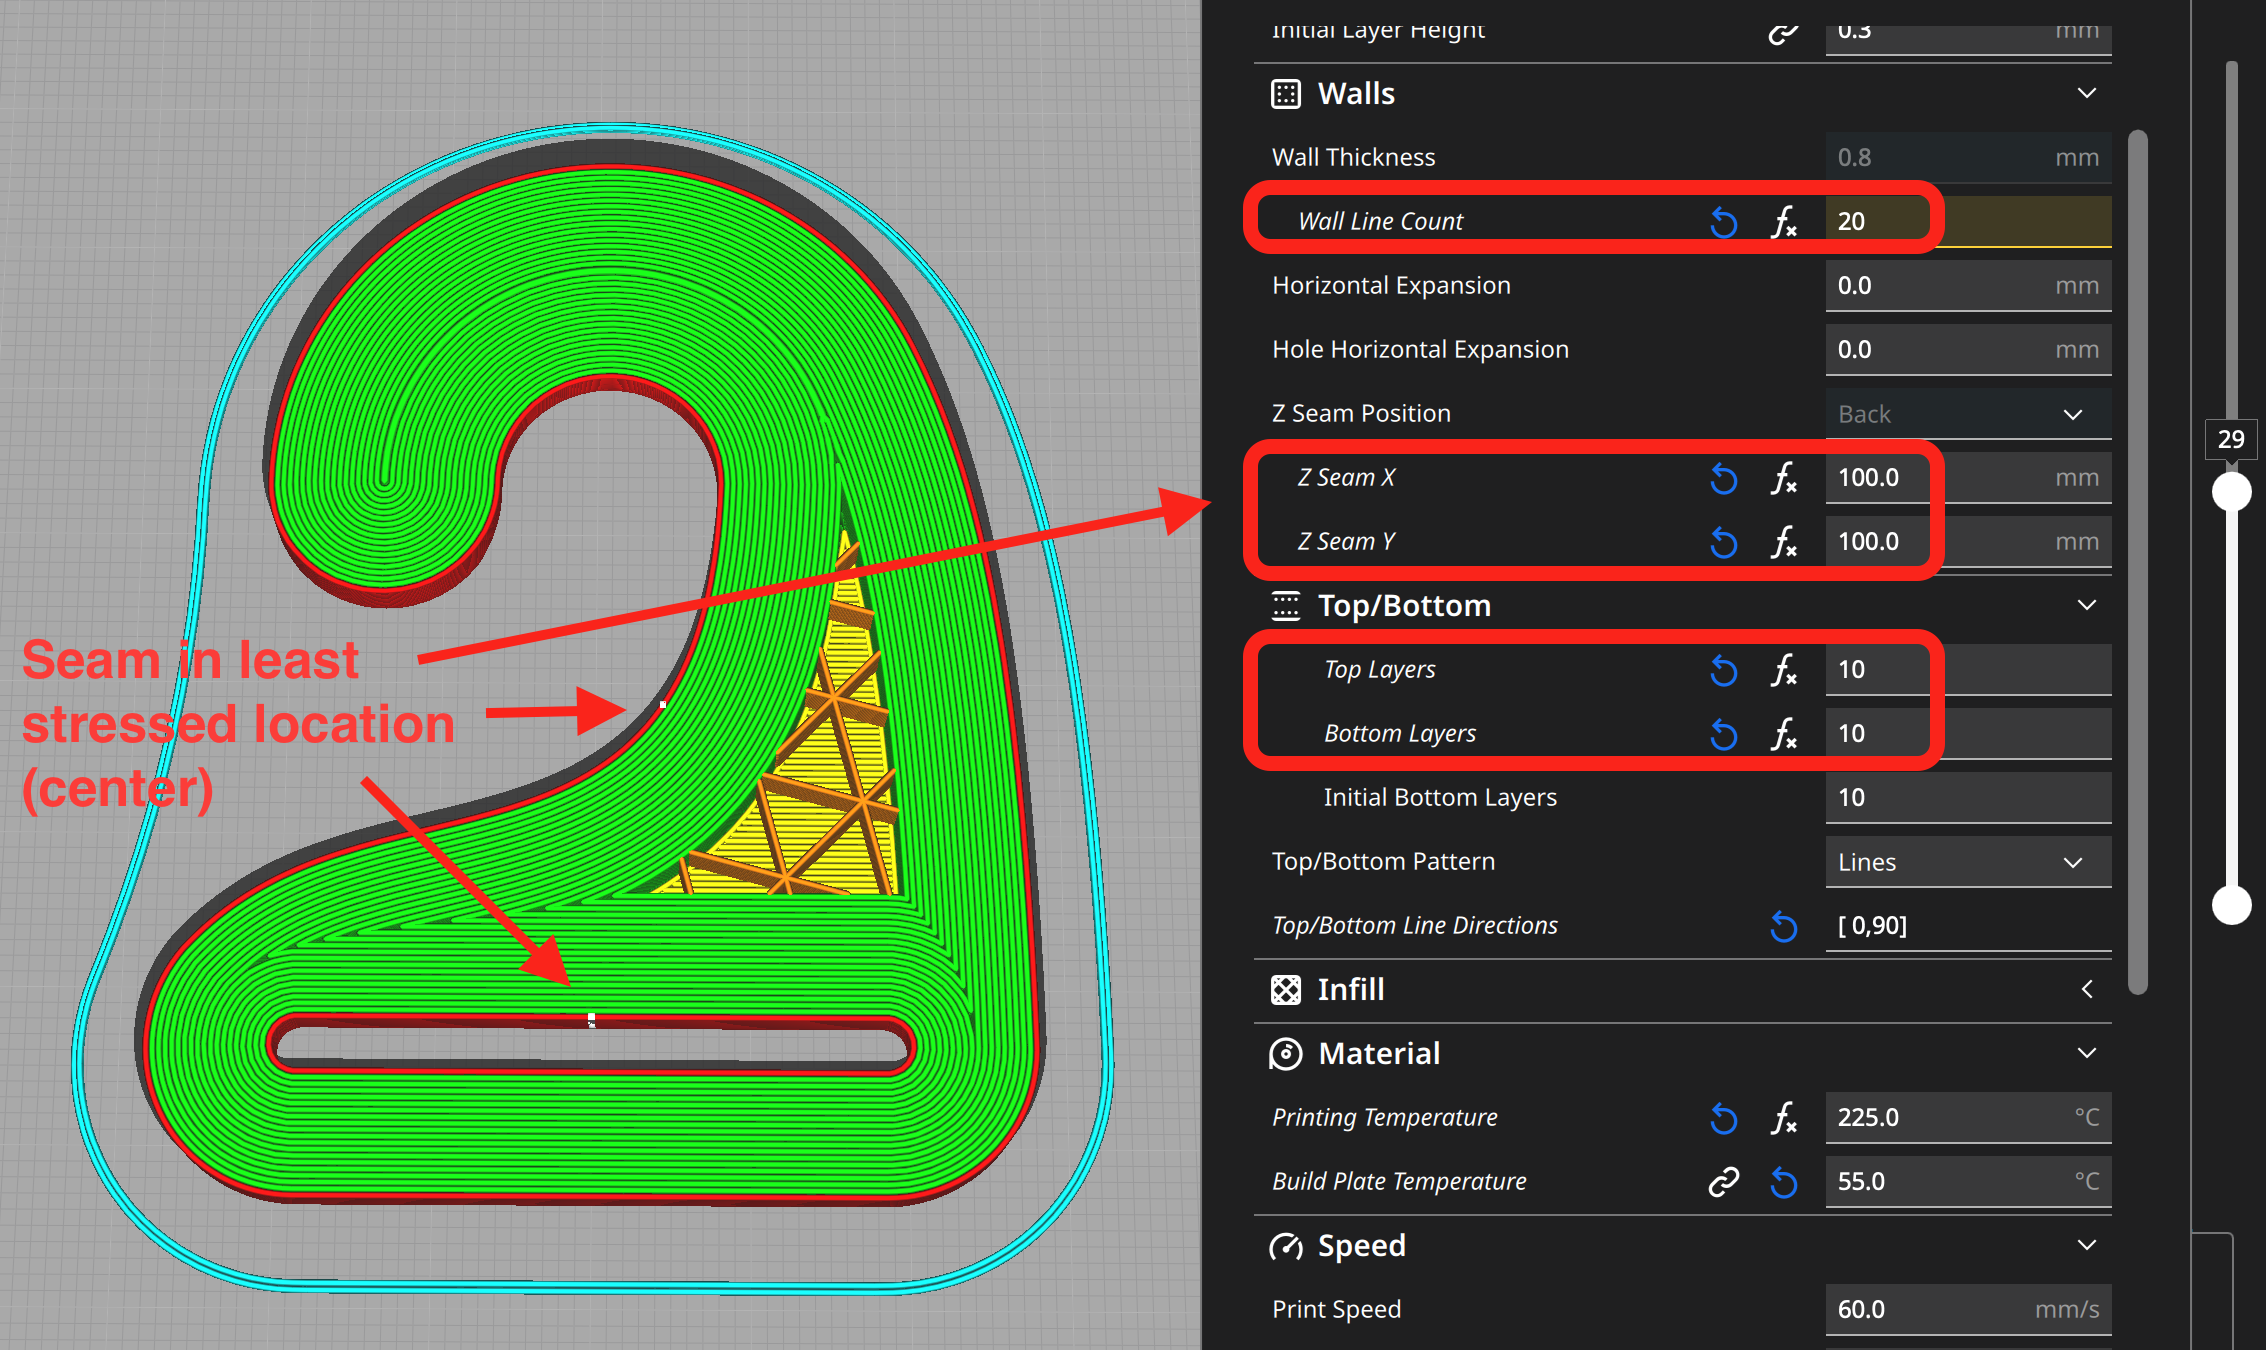This screenshot has width=2266, height=1350.
Task: Reset the Printing Temperature value
Action: click(1724, 1118)
